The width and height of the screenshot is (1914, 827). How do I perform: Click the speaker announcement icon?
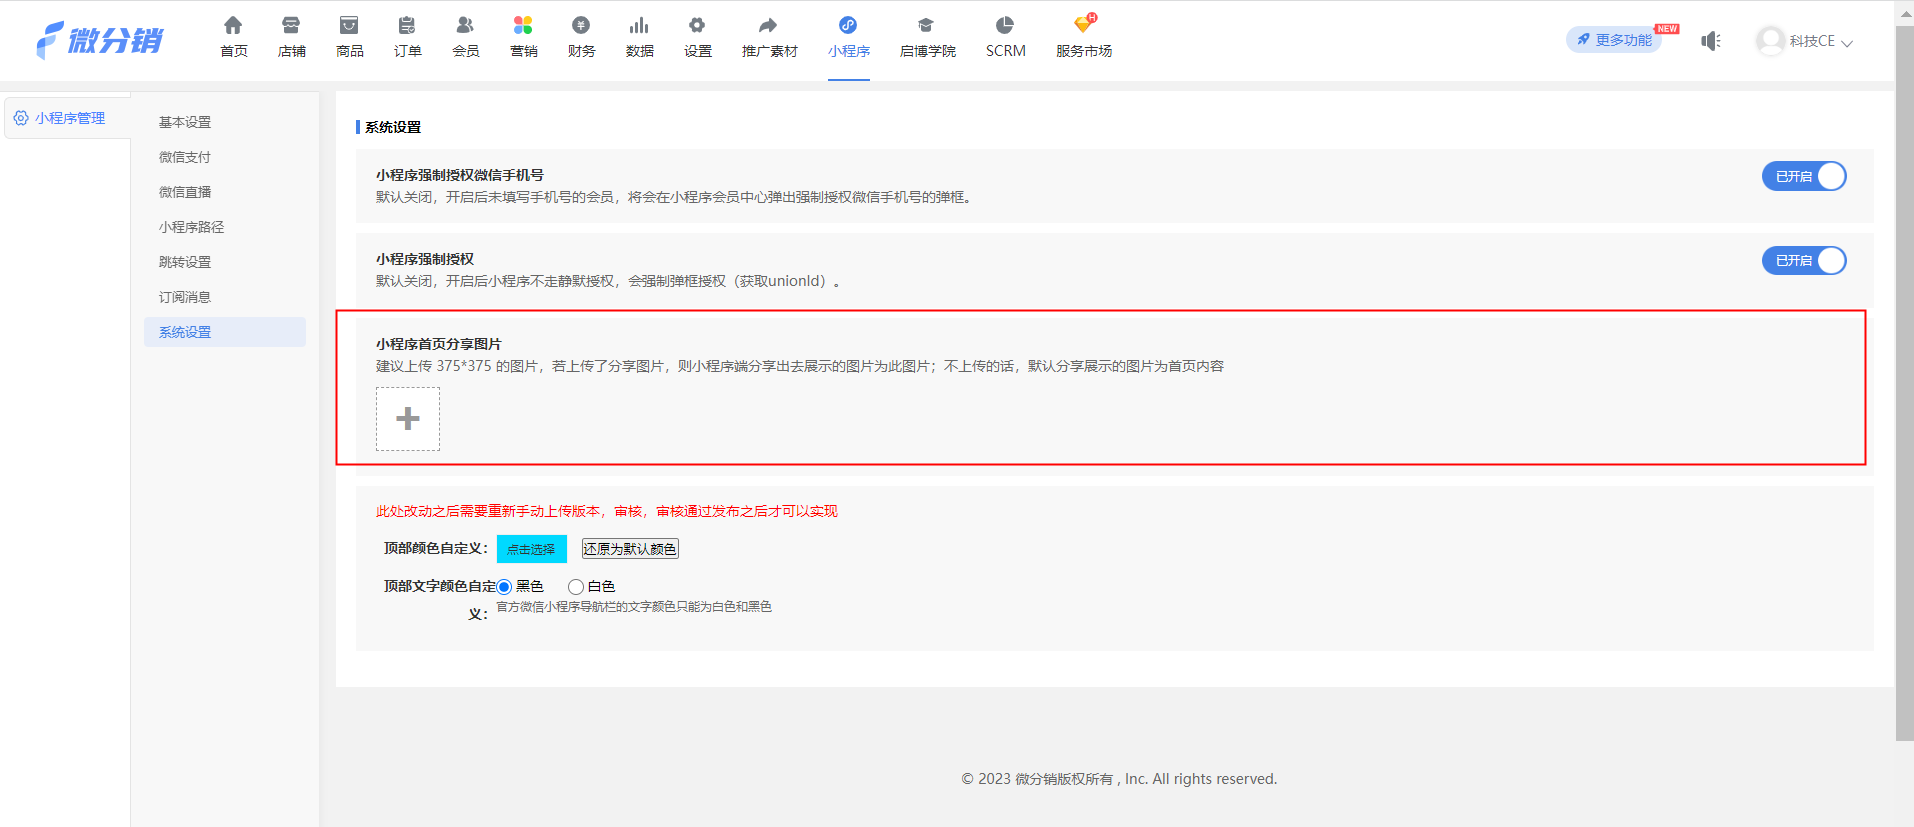click(1711, 41)
